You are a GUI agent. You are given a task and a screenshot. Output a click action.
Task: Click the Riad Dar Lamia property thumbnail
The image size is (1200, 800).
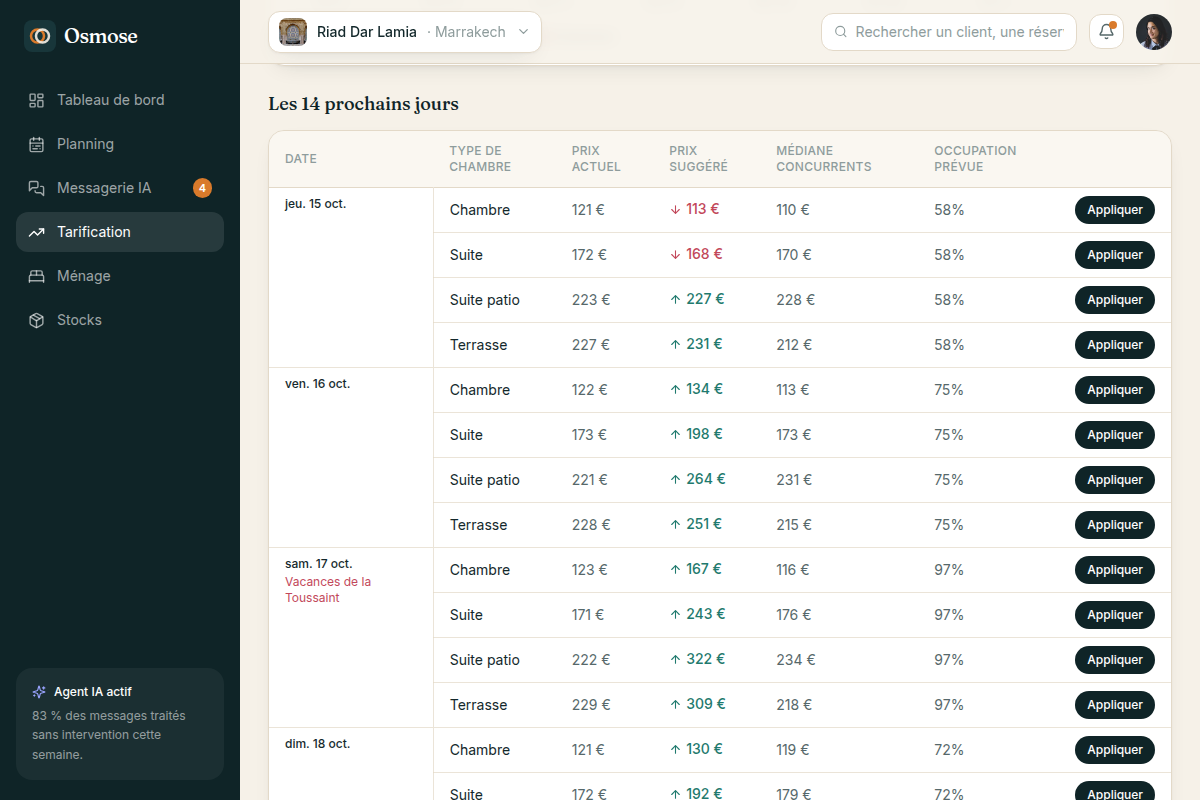point(293,32)
